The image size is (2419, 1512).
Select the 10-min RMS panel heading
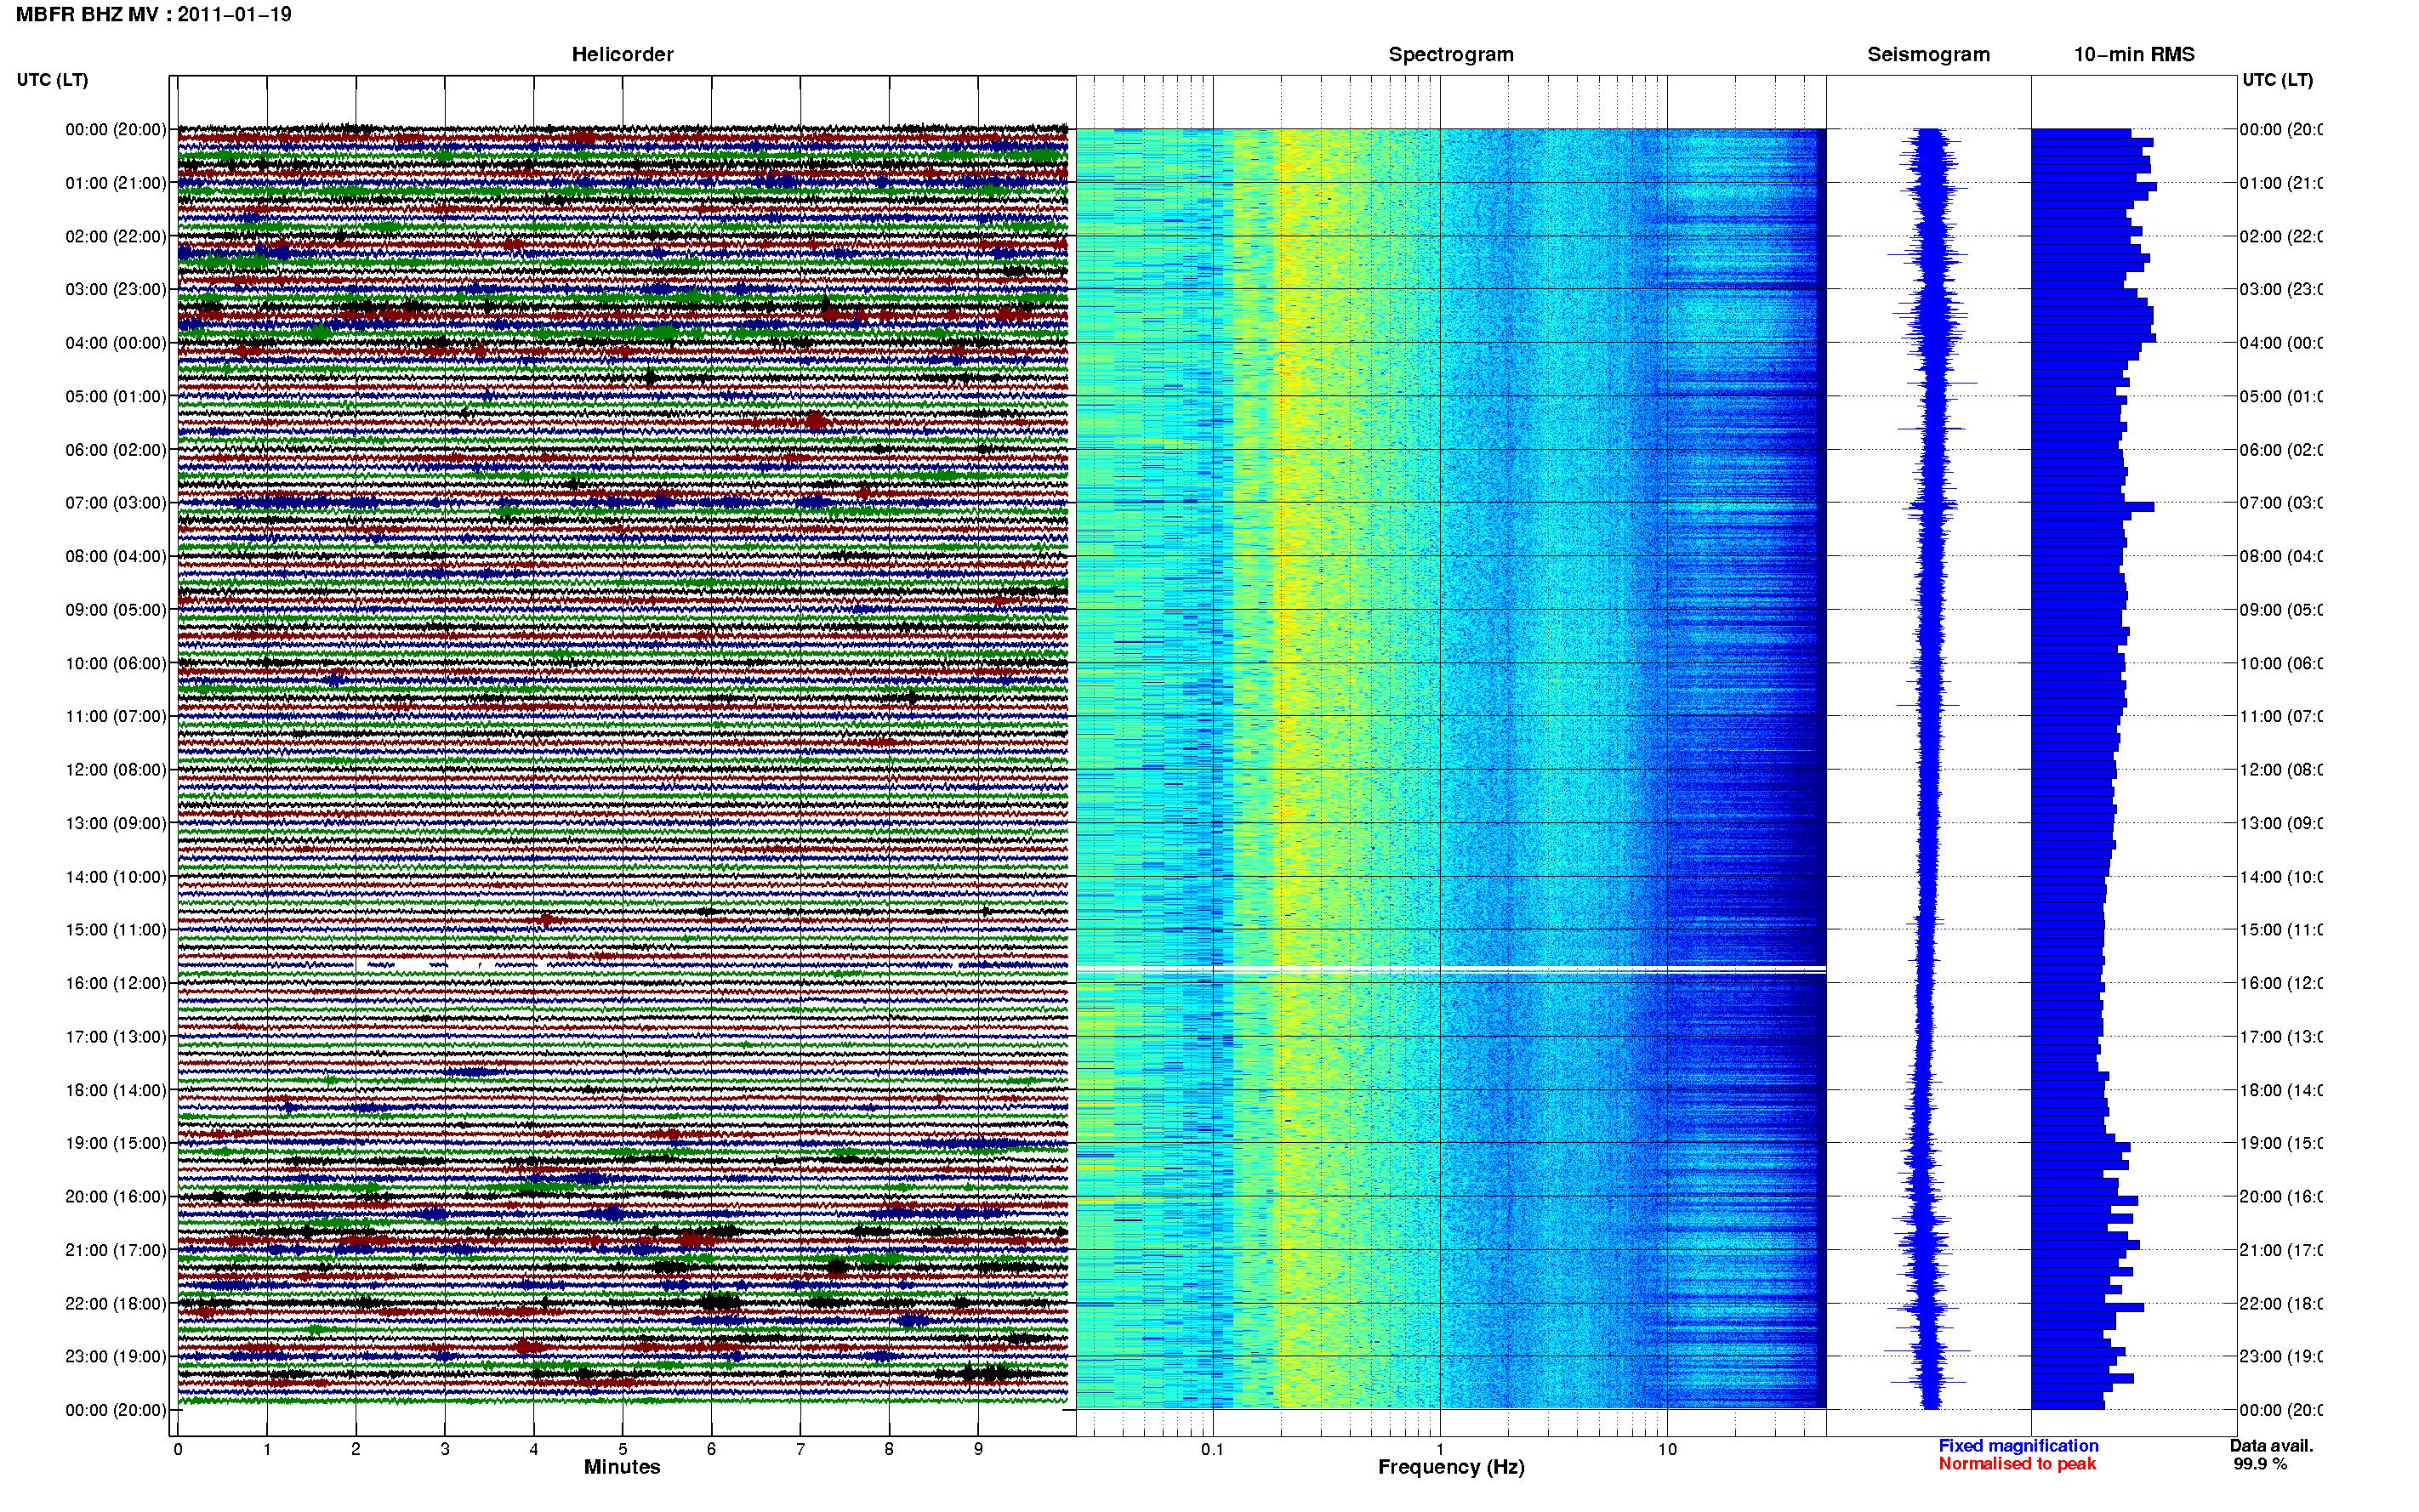coord(2134,55)
